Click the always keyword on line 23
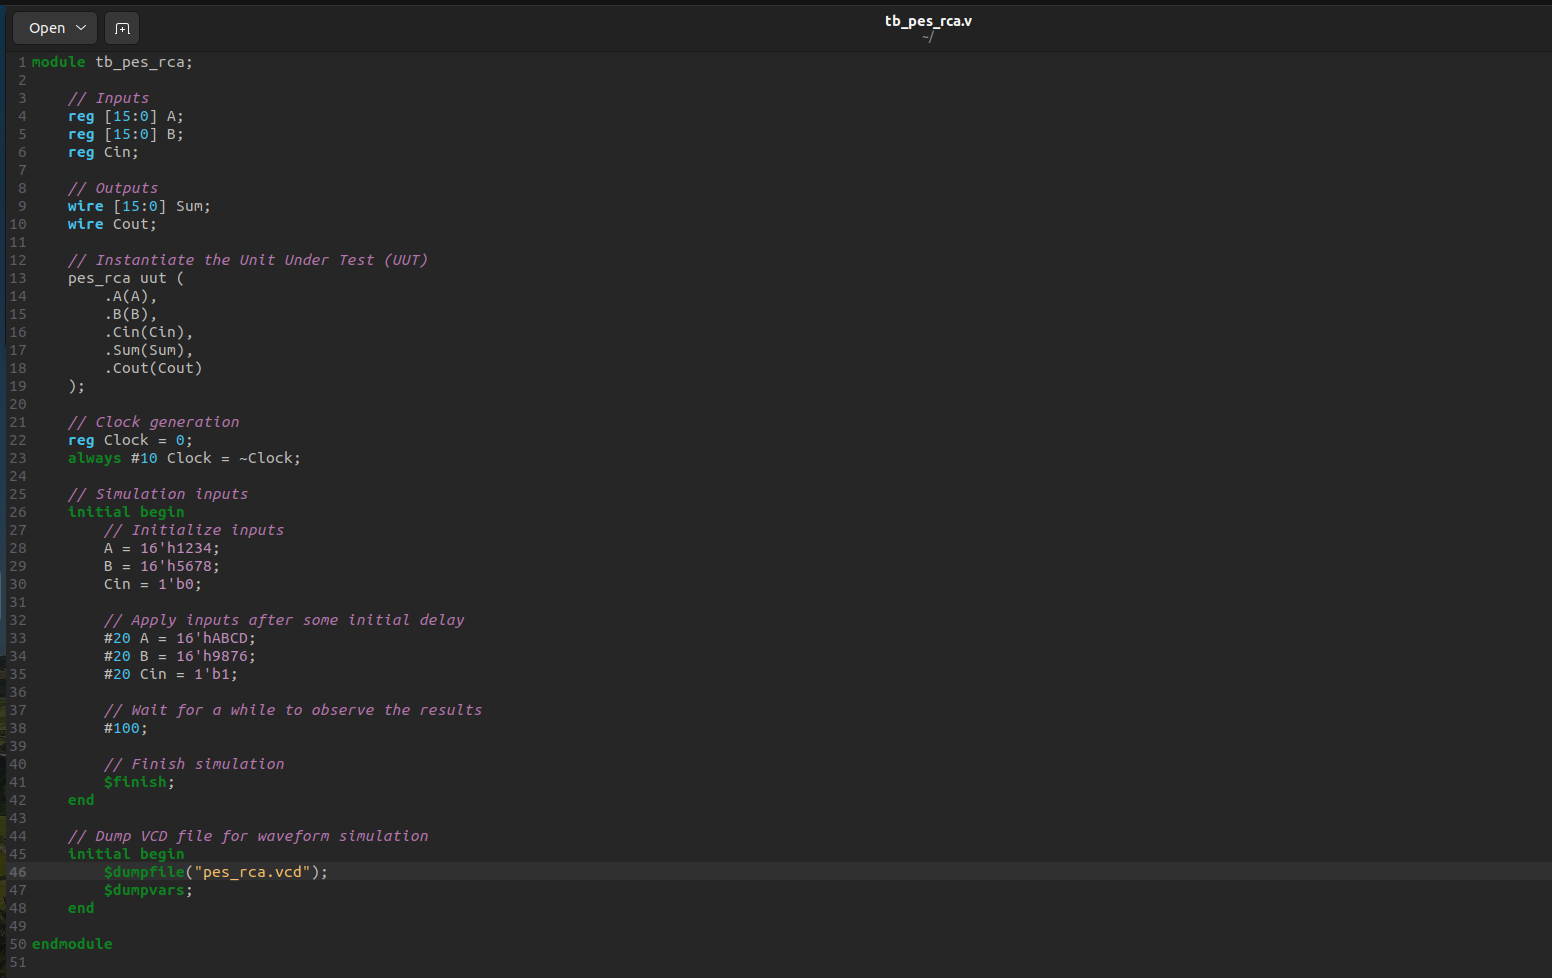Viewport: 1552px width, 978px height. click(x=94, y=457)
